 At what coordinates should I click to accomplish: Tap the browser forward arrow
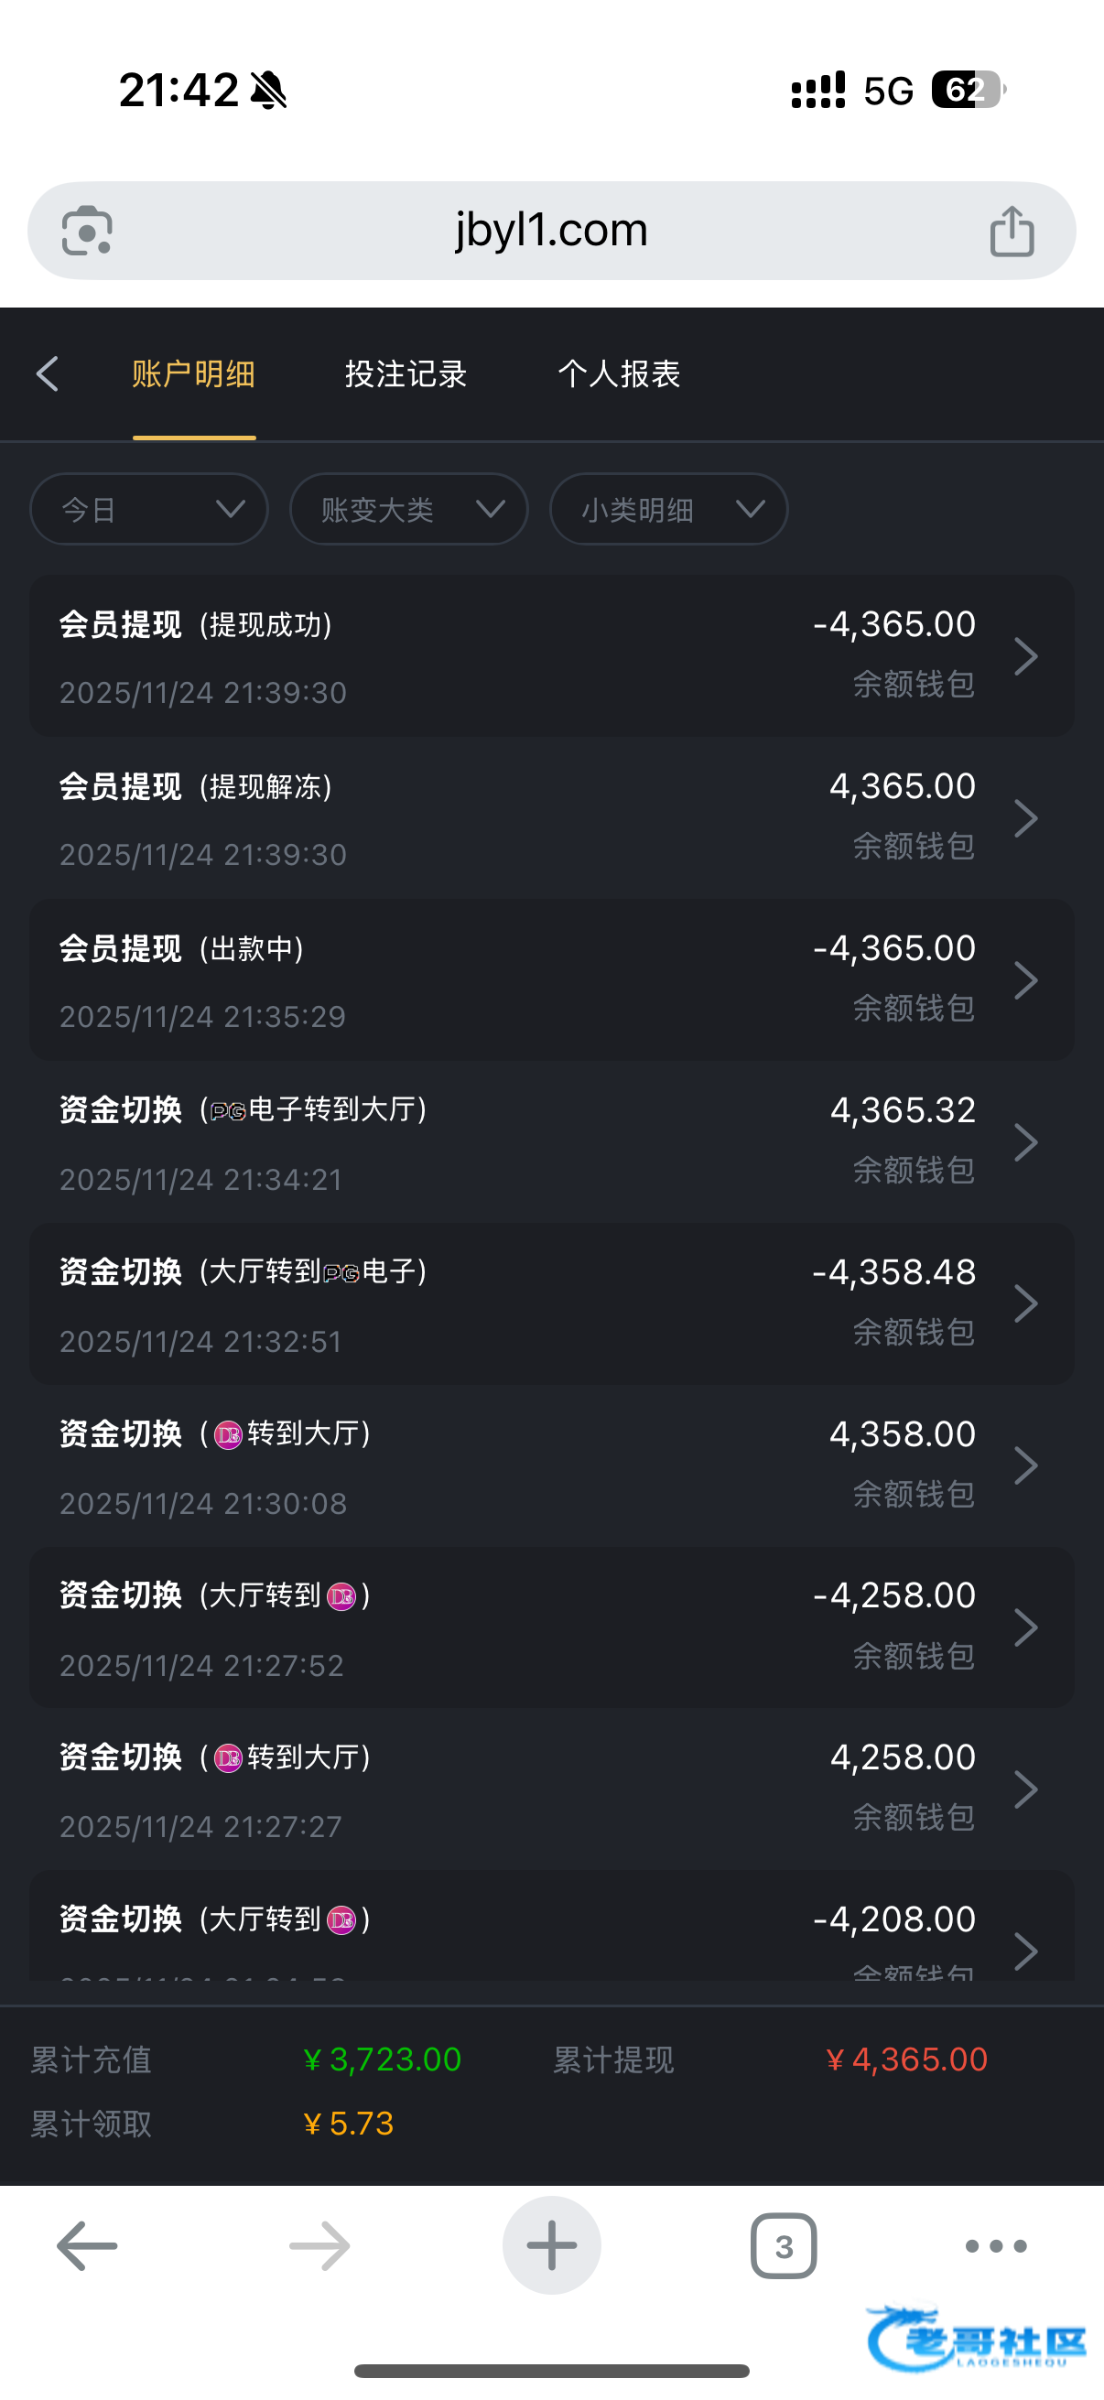320,2246
